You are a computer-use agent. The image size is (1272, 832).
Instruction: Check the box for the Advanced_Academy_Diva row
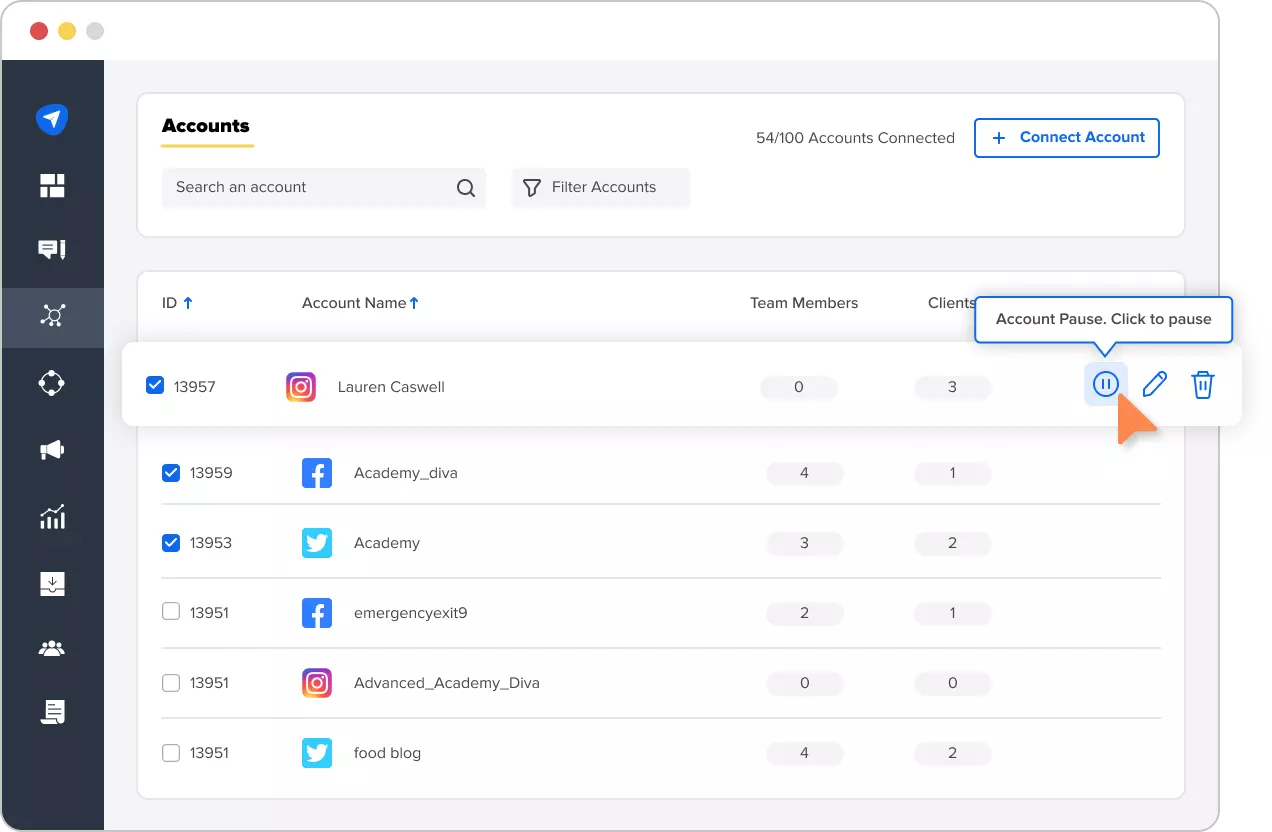(171, 683)
